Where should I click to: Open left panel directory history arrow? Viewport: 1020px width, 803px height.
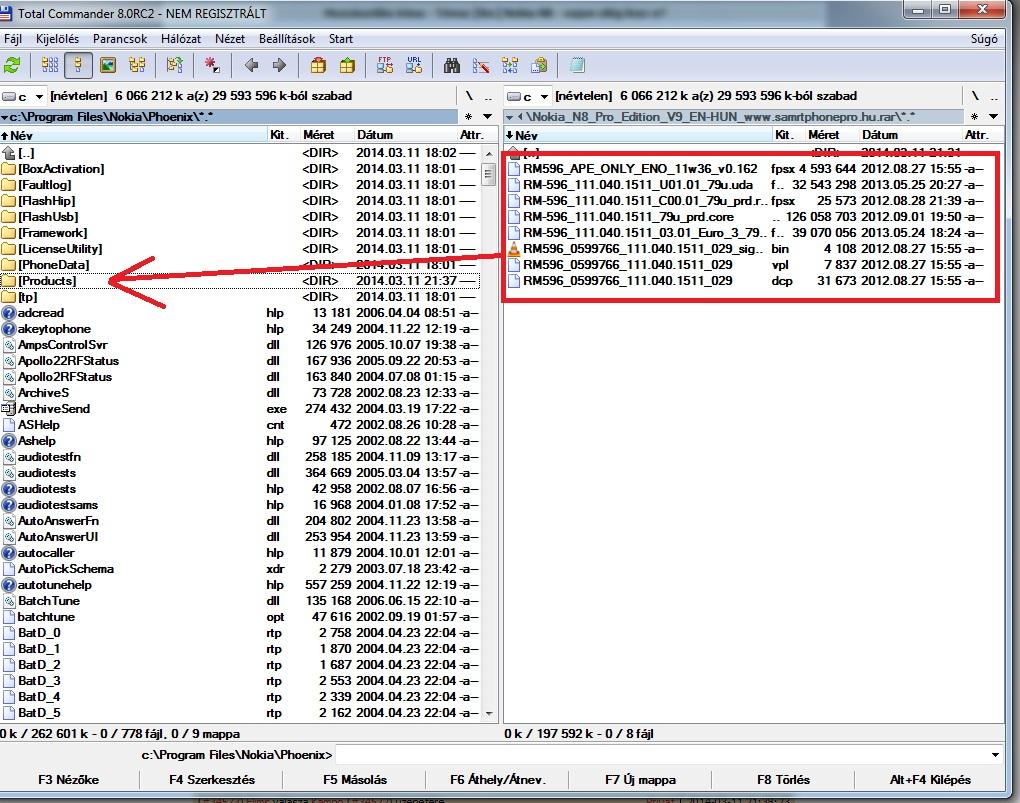point(487,116)
